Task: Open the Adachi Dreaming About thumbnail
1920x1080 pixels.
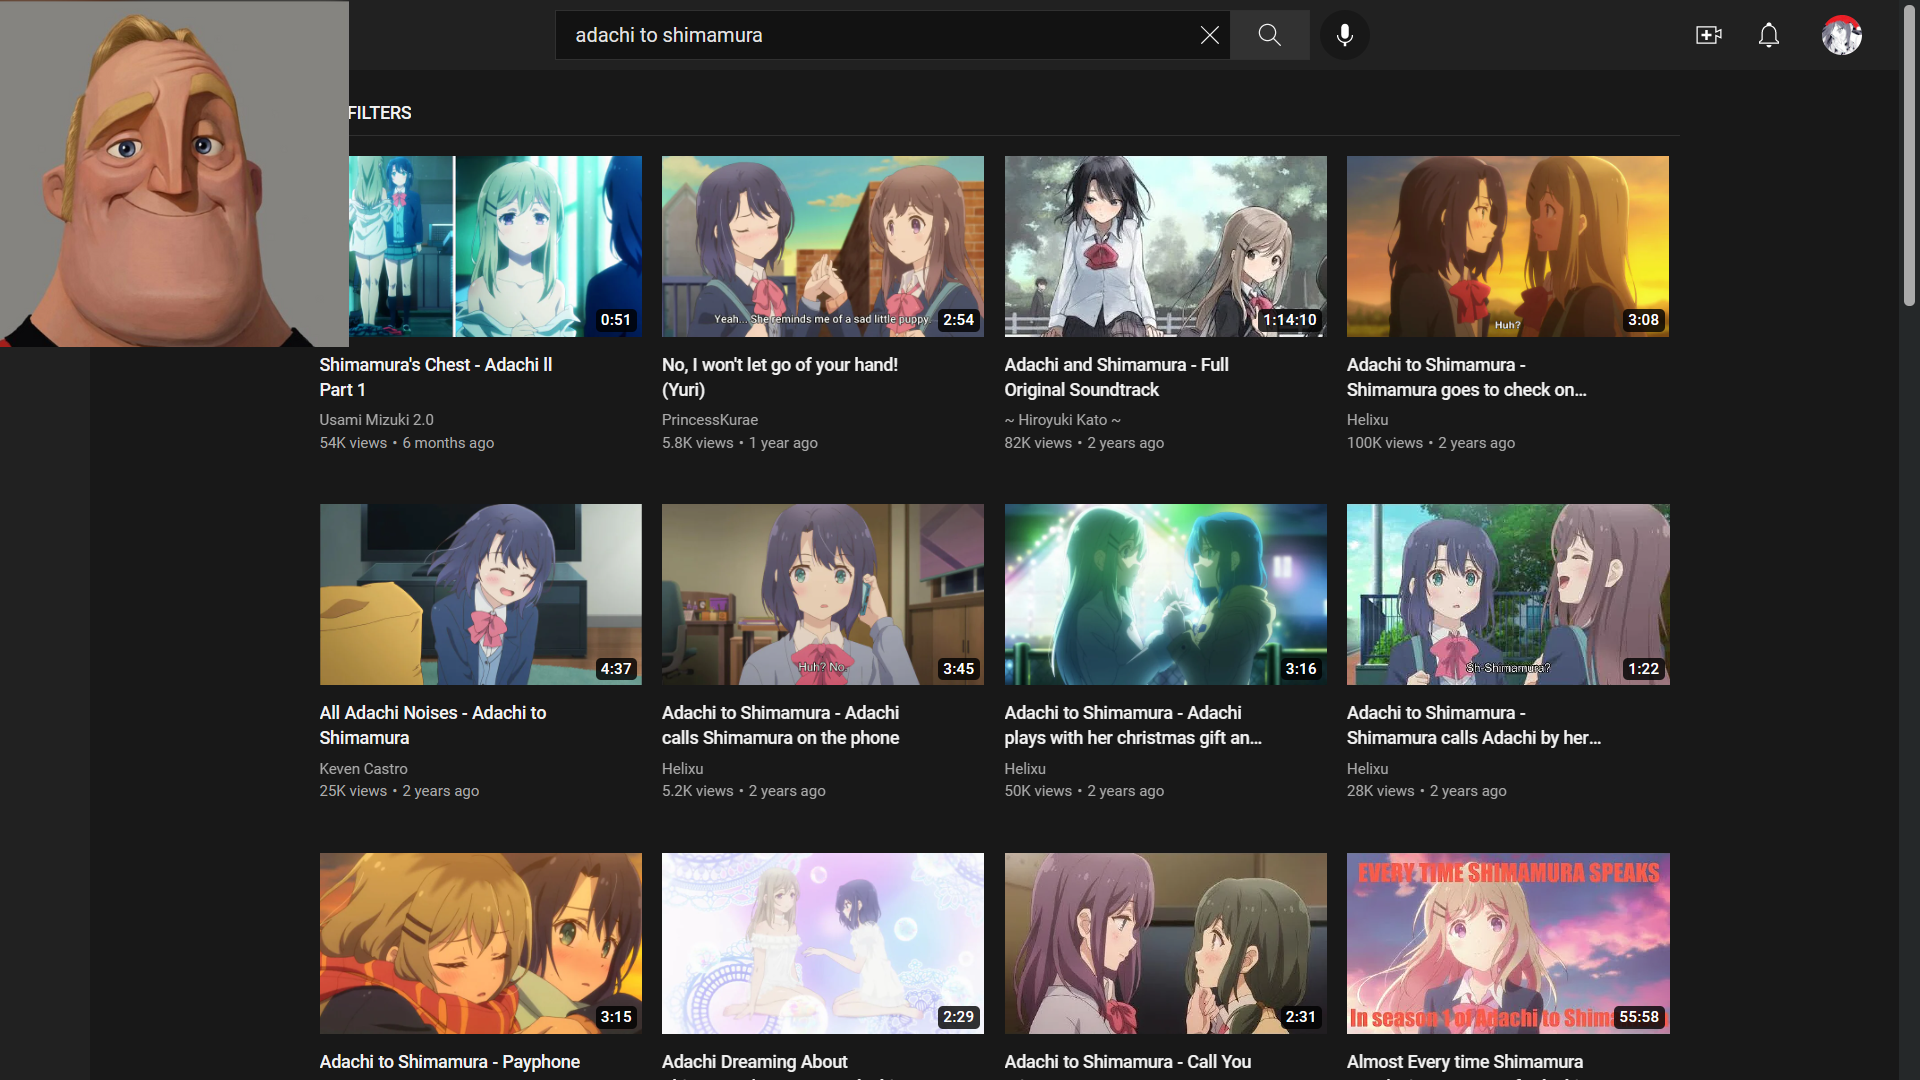Action: [822, 942]
